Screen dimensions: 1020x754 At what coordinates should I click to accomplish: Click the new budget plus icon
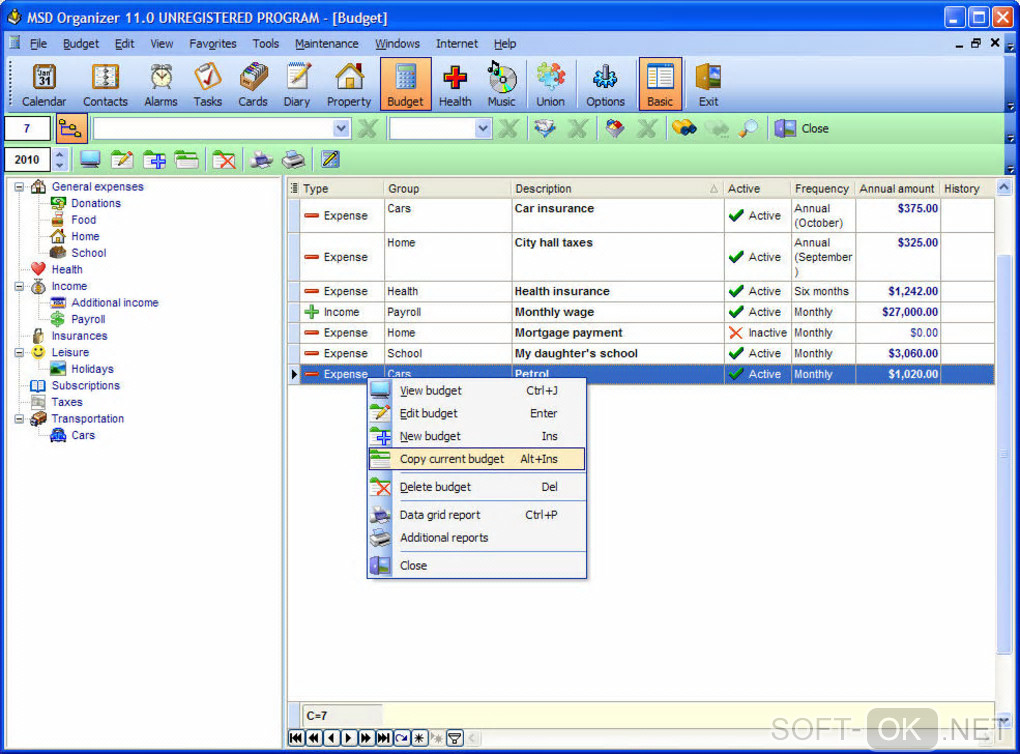tap(154, 159)
